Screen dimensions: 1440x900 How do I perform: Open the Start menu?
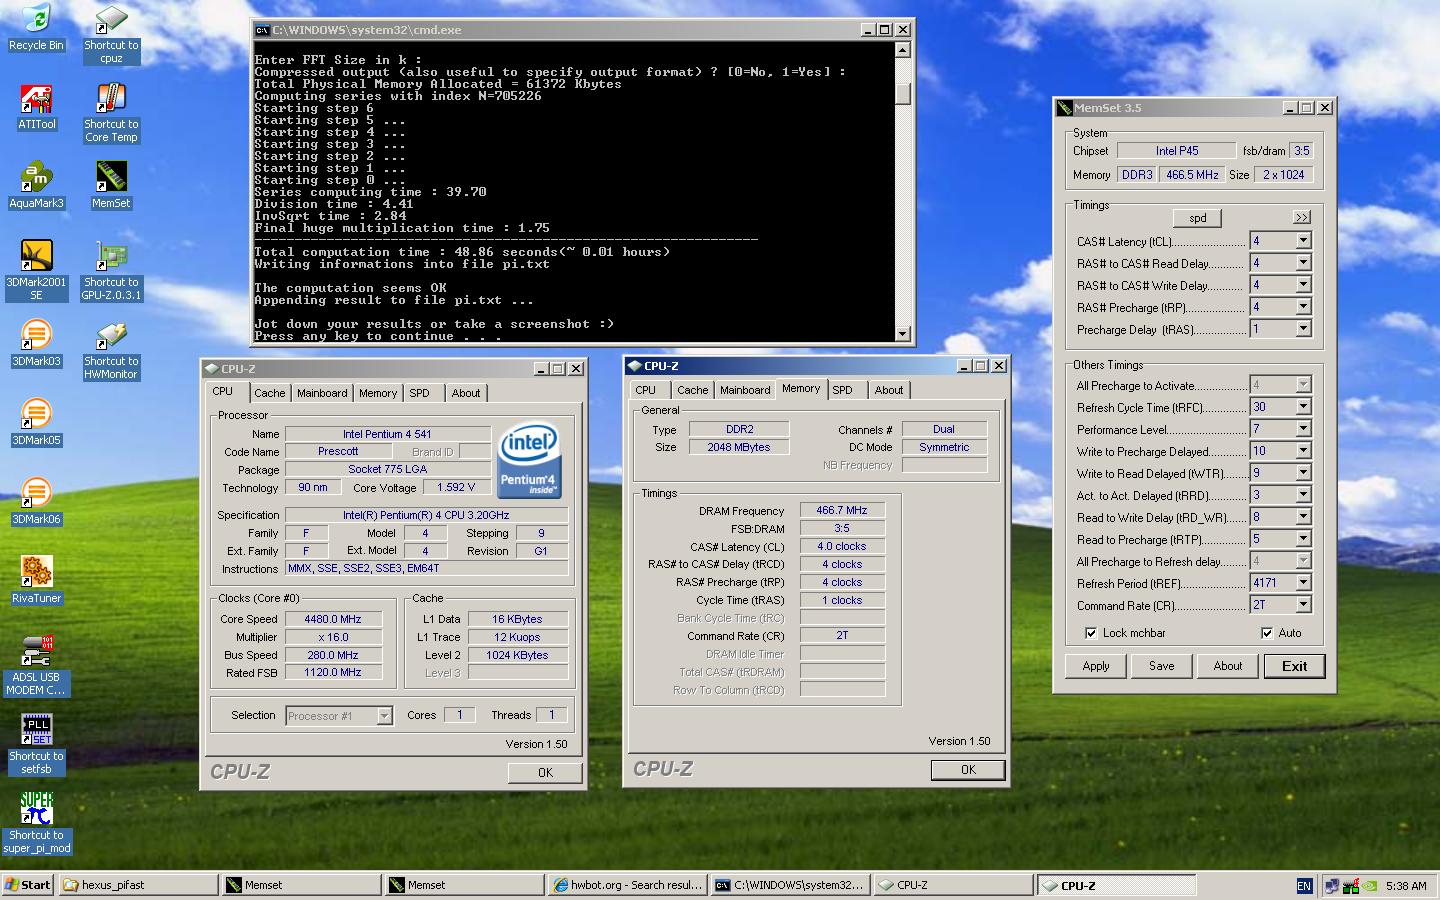pos(28,885)
